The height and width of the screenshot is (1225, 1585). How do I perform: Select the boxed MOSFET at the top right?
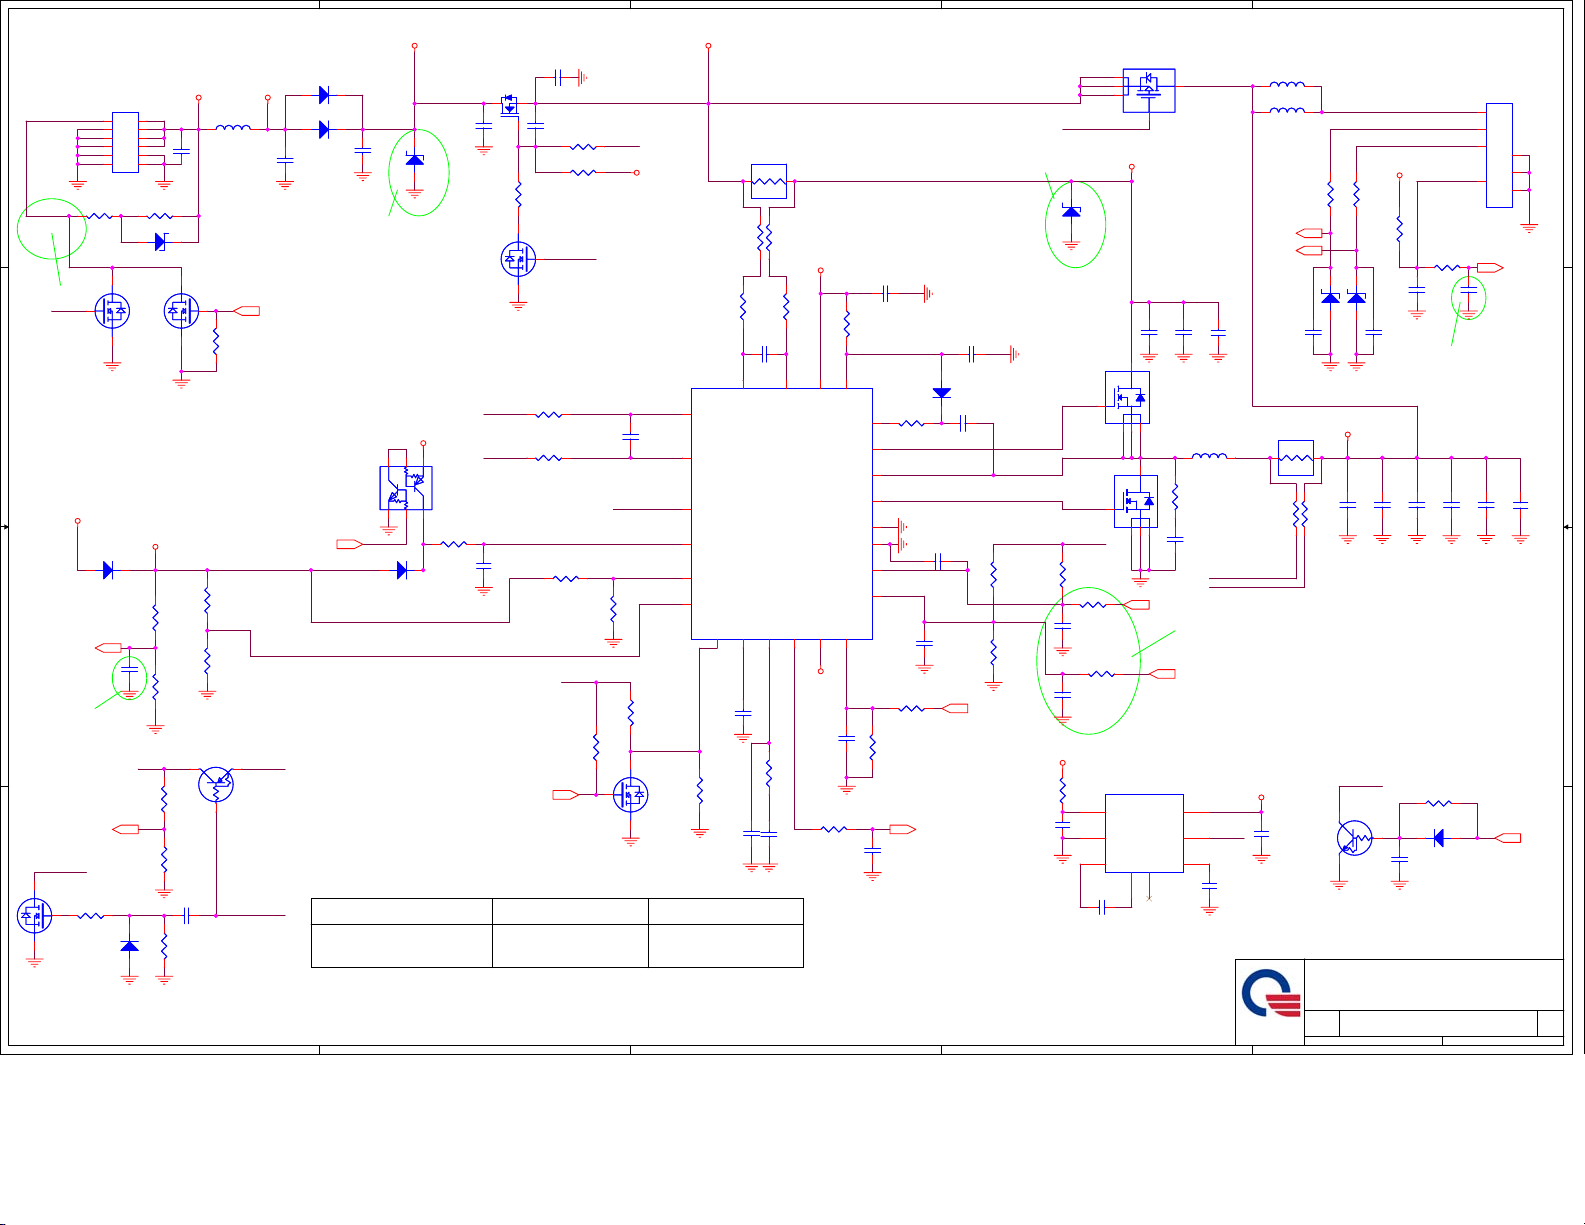point(1149,90)
